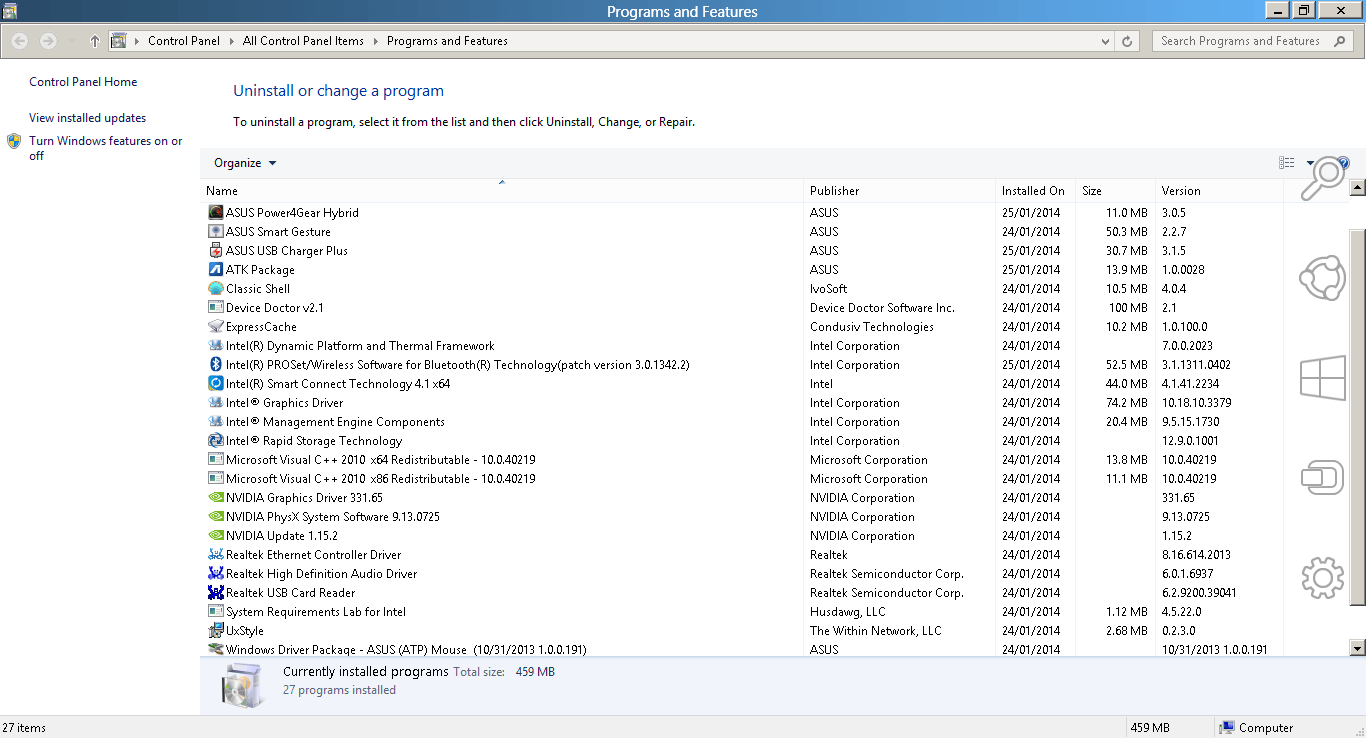Click the ASUS USB Charger Plus icon
The height and width of the screenshot is (738, 1366).
215,251
